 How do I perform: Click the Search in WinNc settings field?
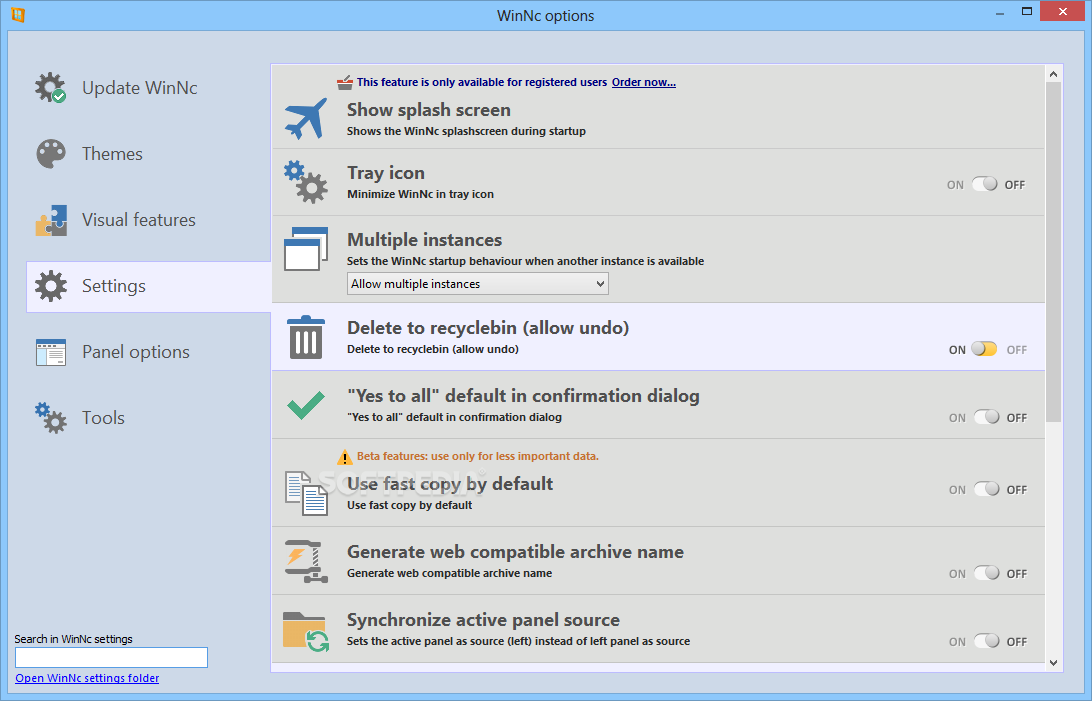111,657
